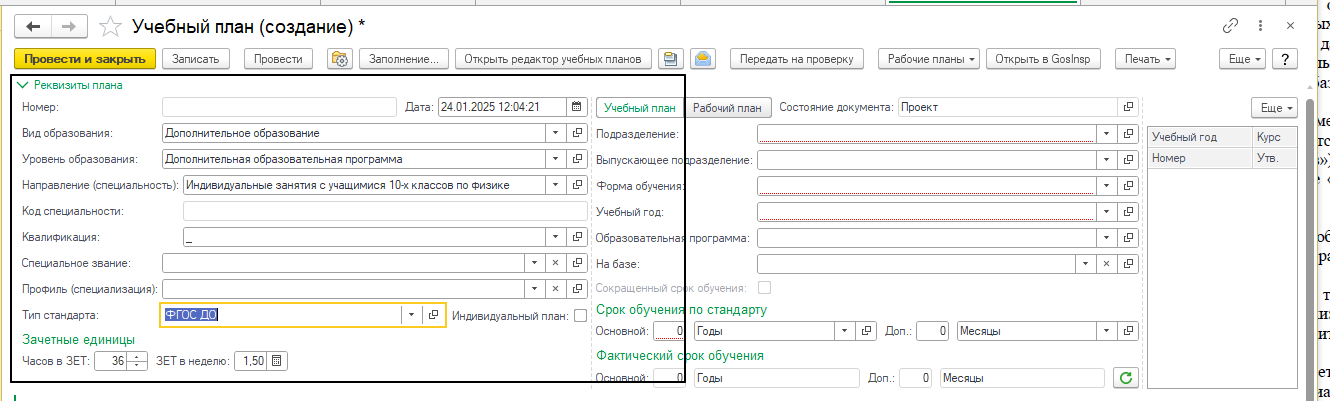Click the link icon in the window header
1330x401 pixels.
[x=1231, y=26]
